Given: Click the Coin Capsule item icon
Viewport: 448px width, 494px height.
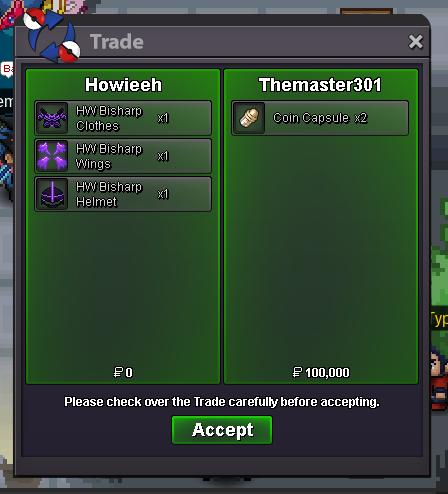Looking at the screenshot, I should [249, 118].
